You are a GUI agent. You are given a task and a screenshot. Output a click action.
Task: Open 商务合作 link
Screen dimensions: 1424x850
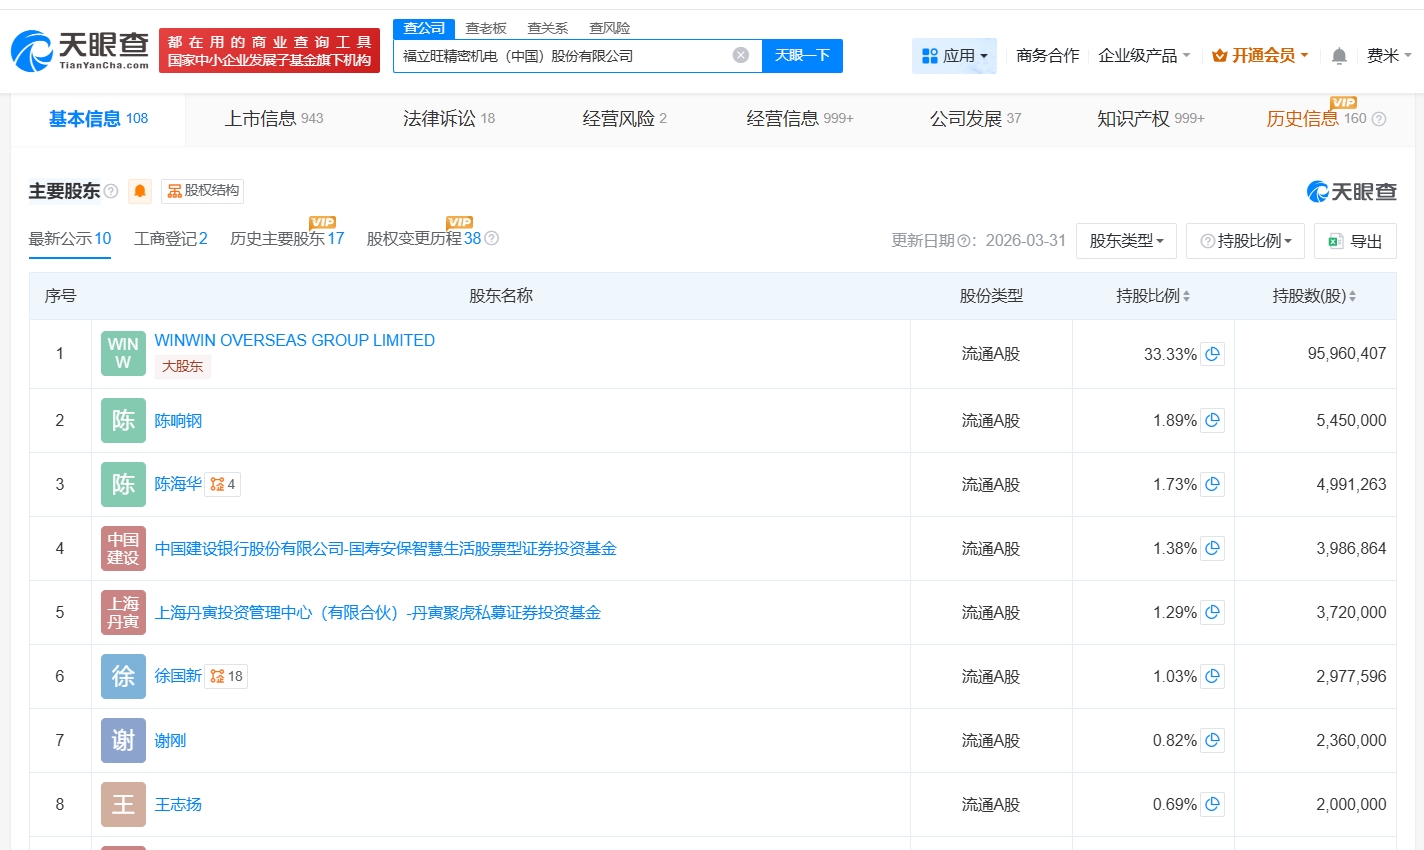1048,56
